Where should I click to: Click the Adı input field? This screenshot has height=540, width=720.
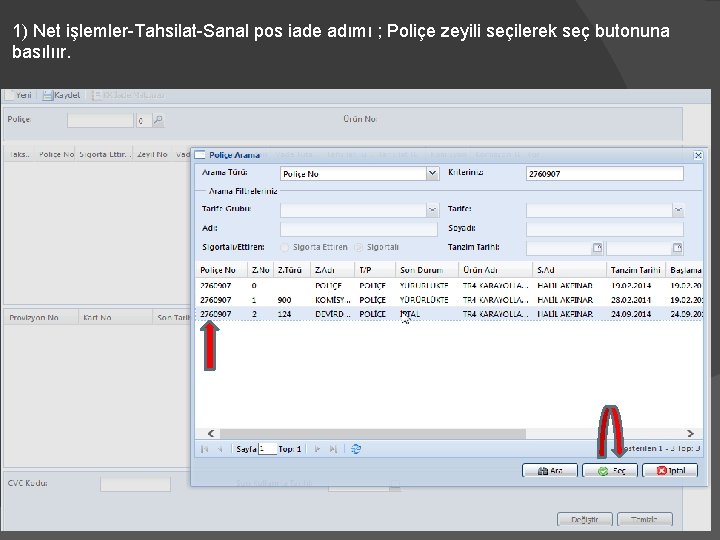359,229
